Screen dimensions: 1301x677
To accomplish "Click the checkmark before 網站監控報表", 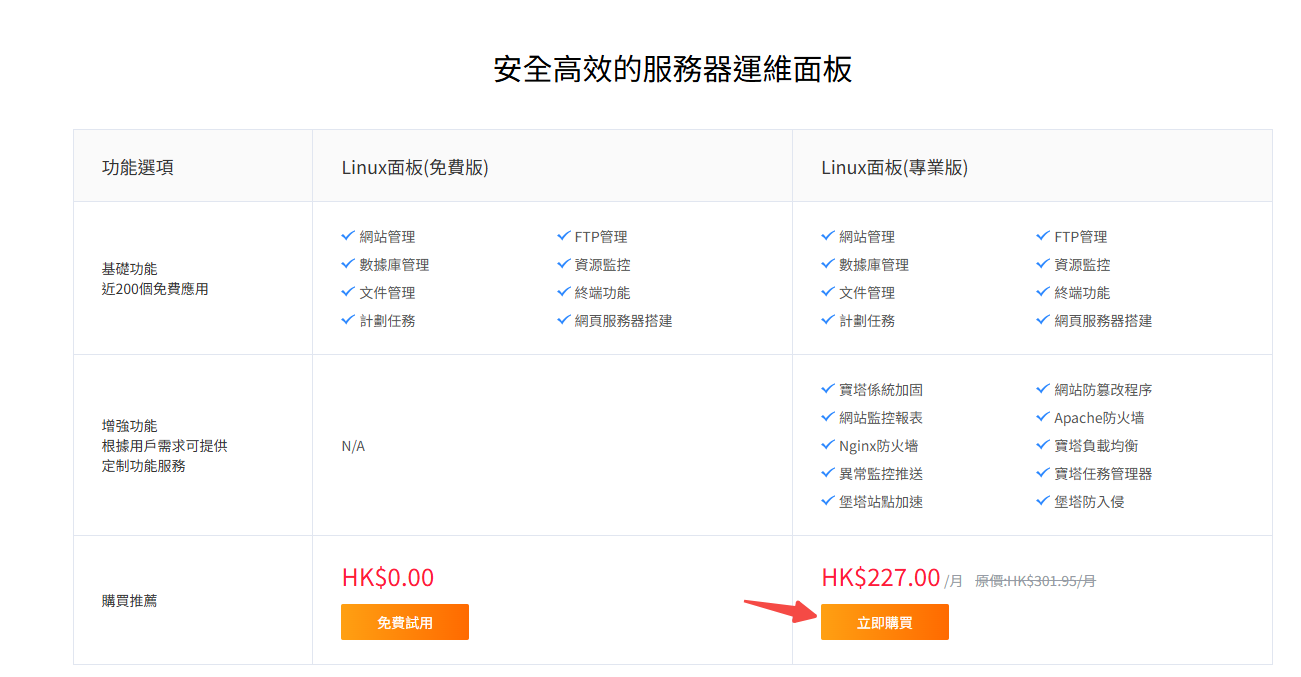I will pos(828,417).
